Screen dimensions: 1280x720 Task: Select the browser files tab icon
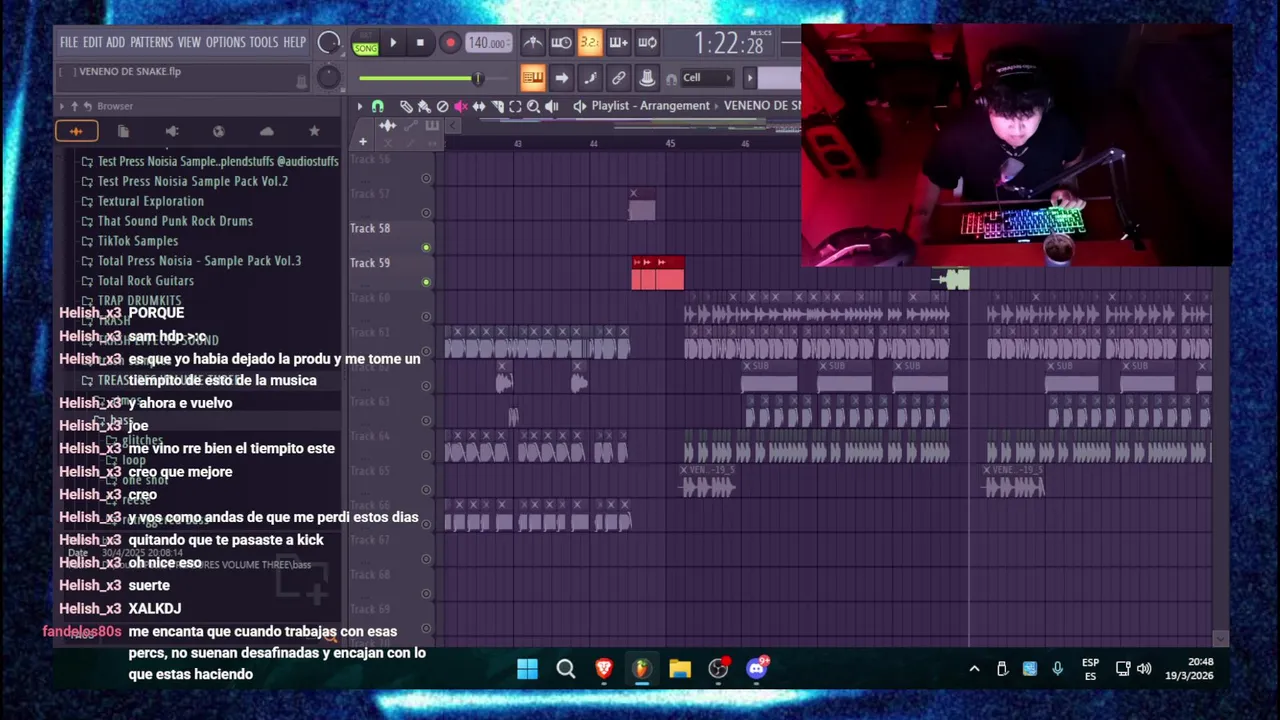point(123,131)
